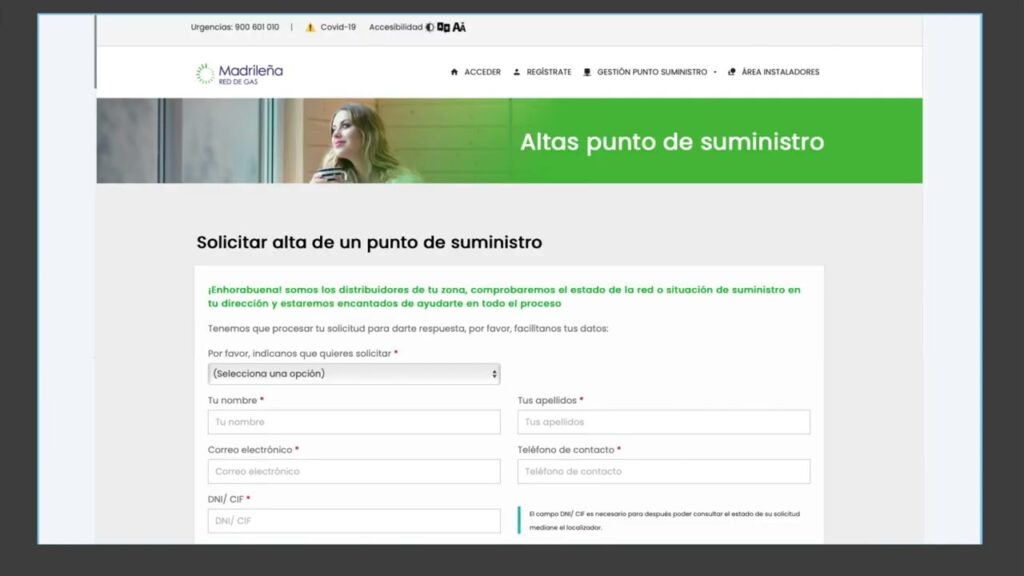Open the Acceder menu item

pos(482,72)
